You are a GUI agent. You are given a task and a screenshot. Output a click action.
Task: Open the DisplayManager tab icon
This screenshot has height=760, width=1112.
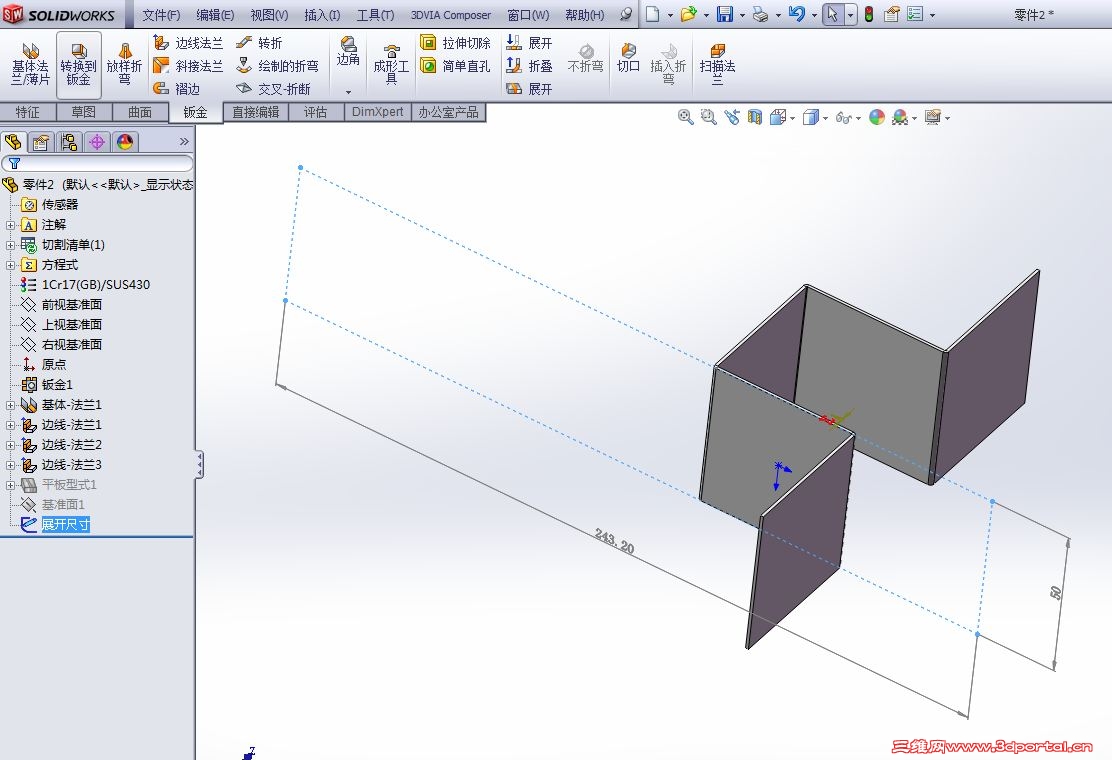[x=125, y=142]
